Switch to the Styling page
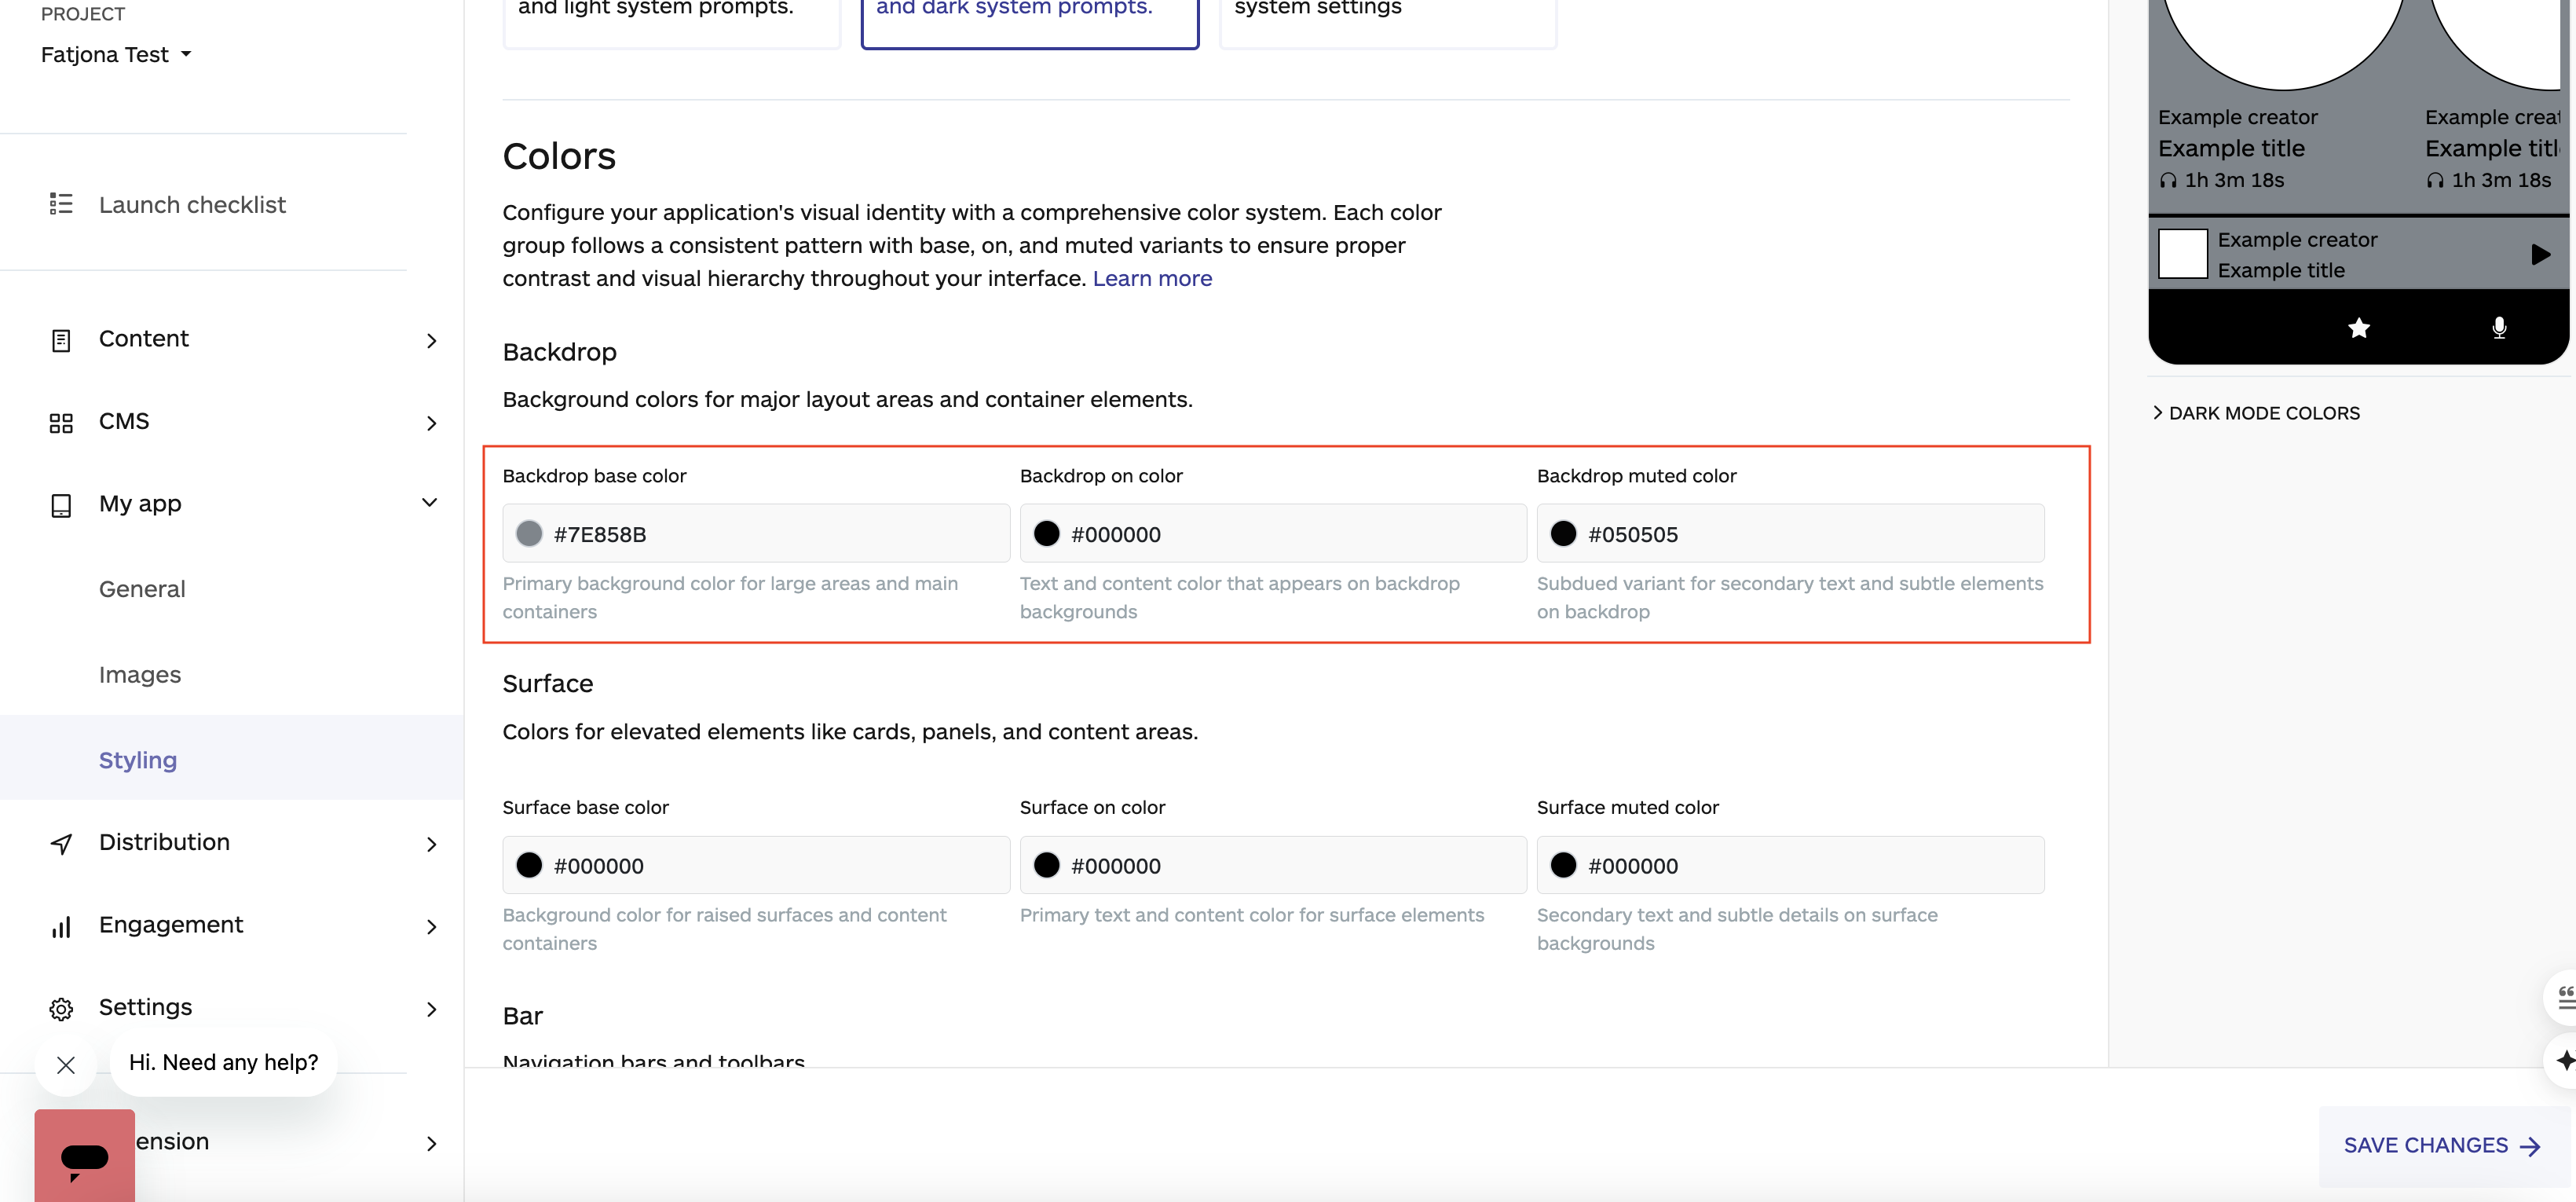The height and width of the screenshot is (1202, 2576). pyautogui.click(x=137, y=759)
